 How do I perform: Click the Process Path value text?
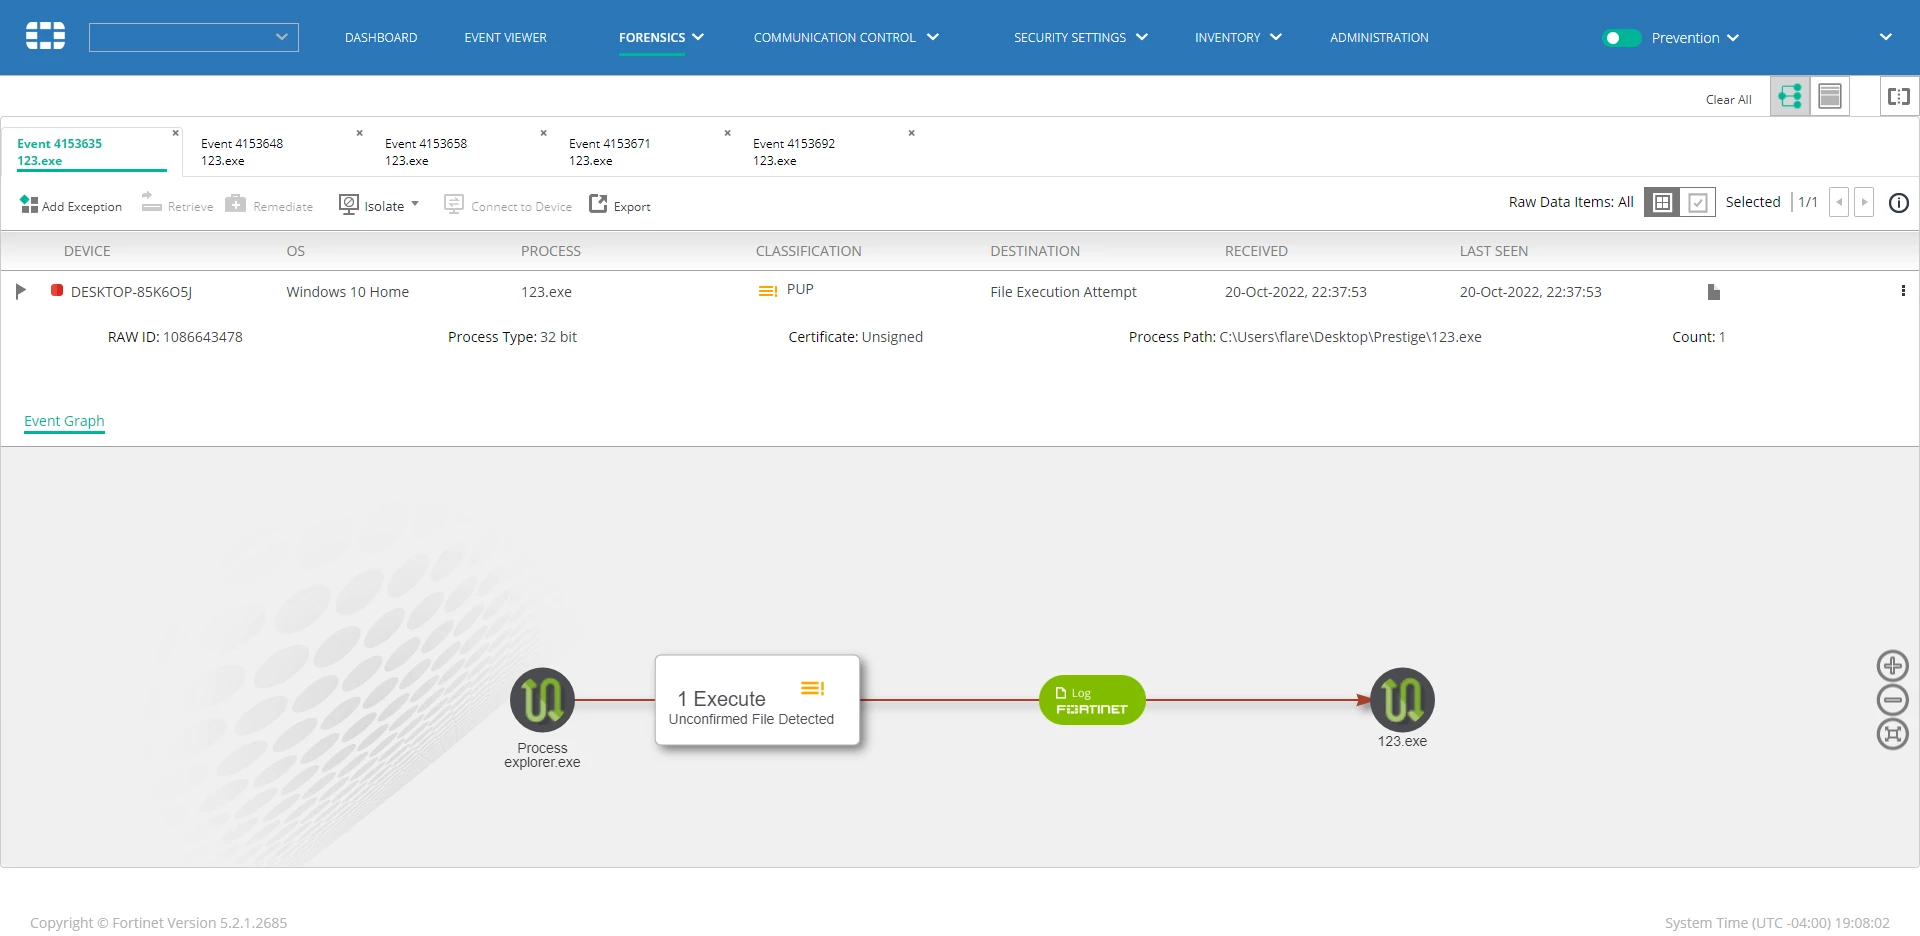[x=1350, y=337]
